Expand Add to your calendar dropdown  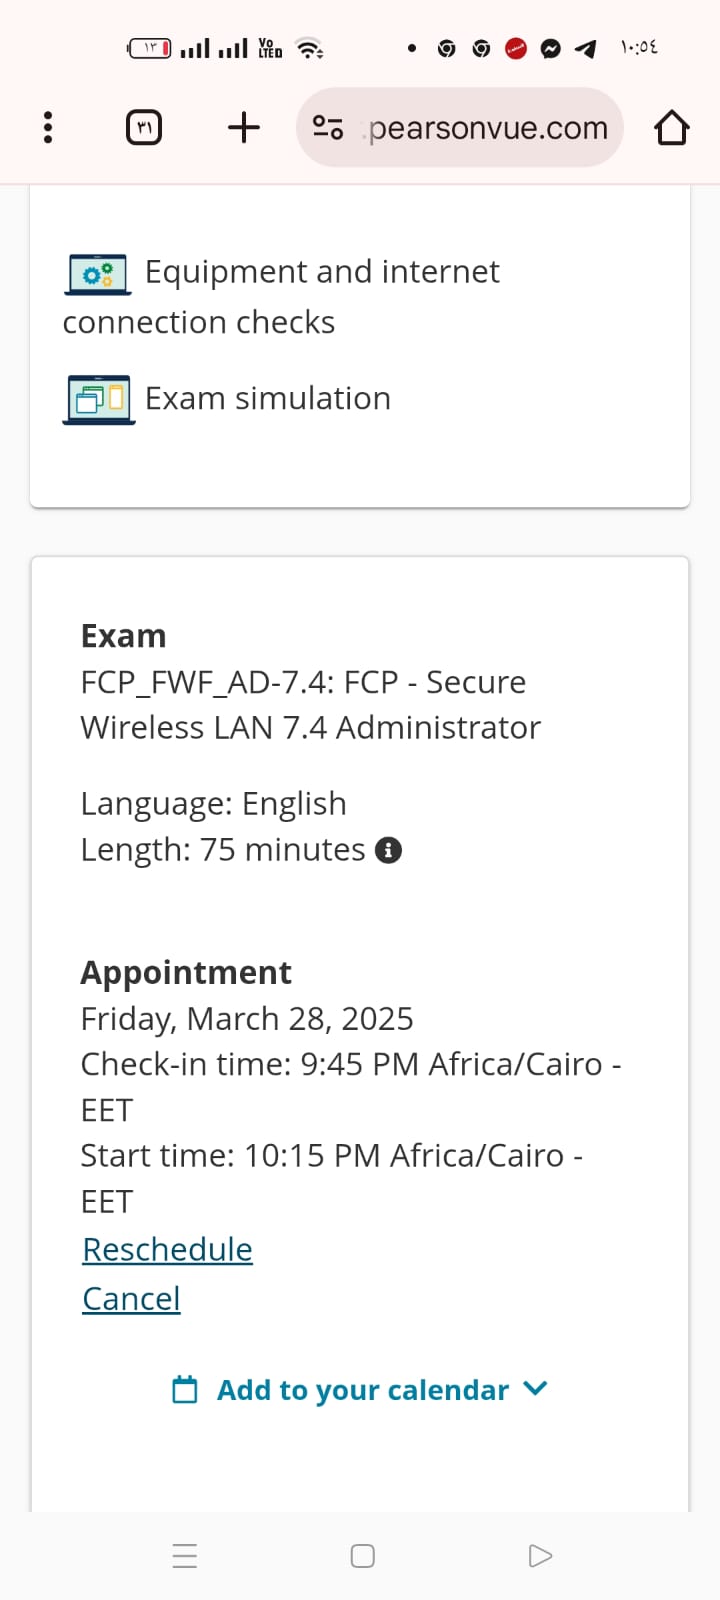(362, 1390)
